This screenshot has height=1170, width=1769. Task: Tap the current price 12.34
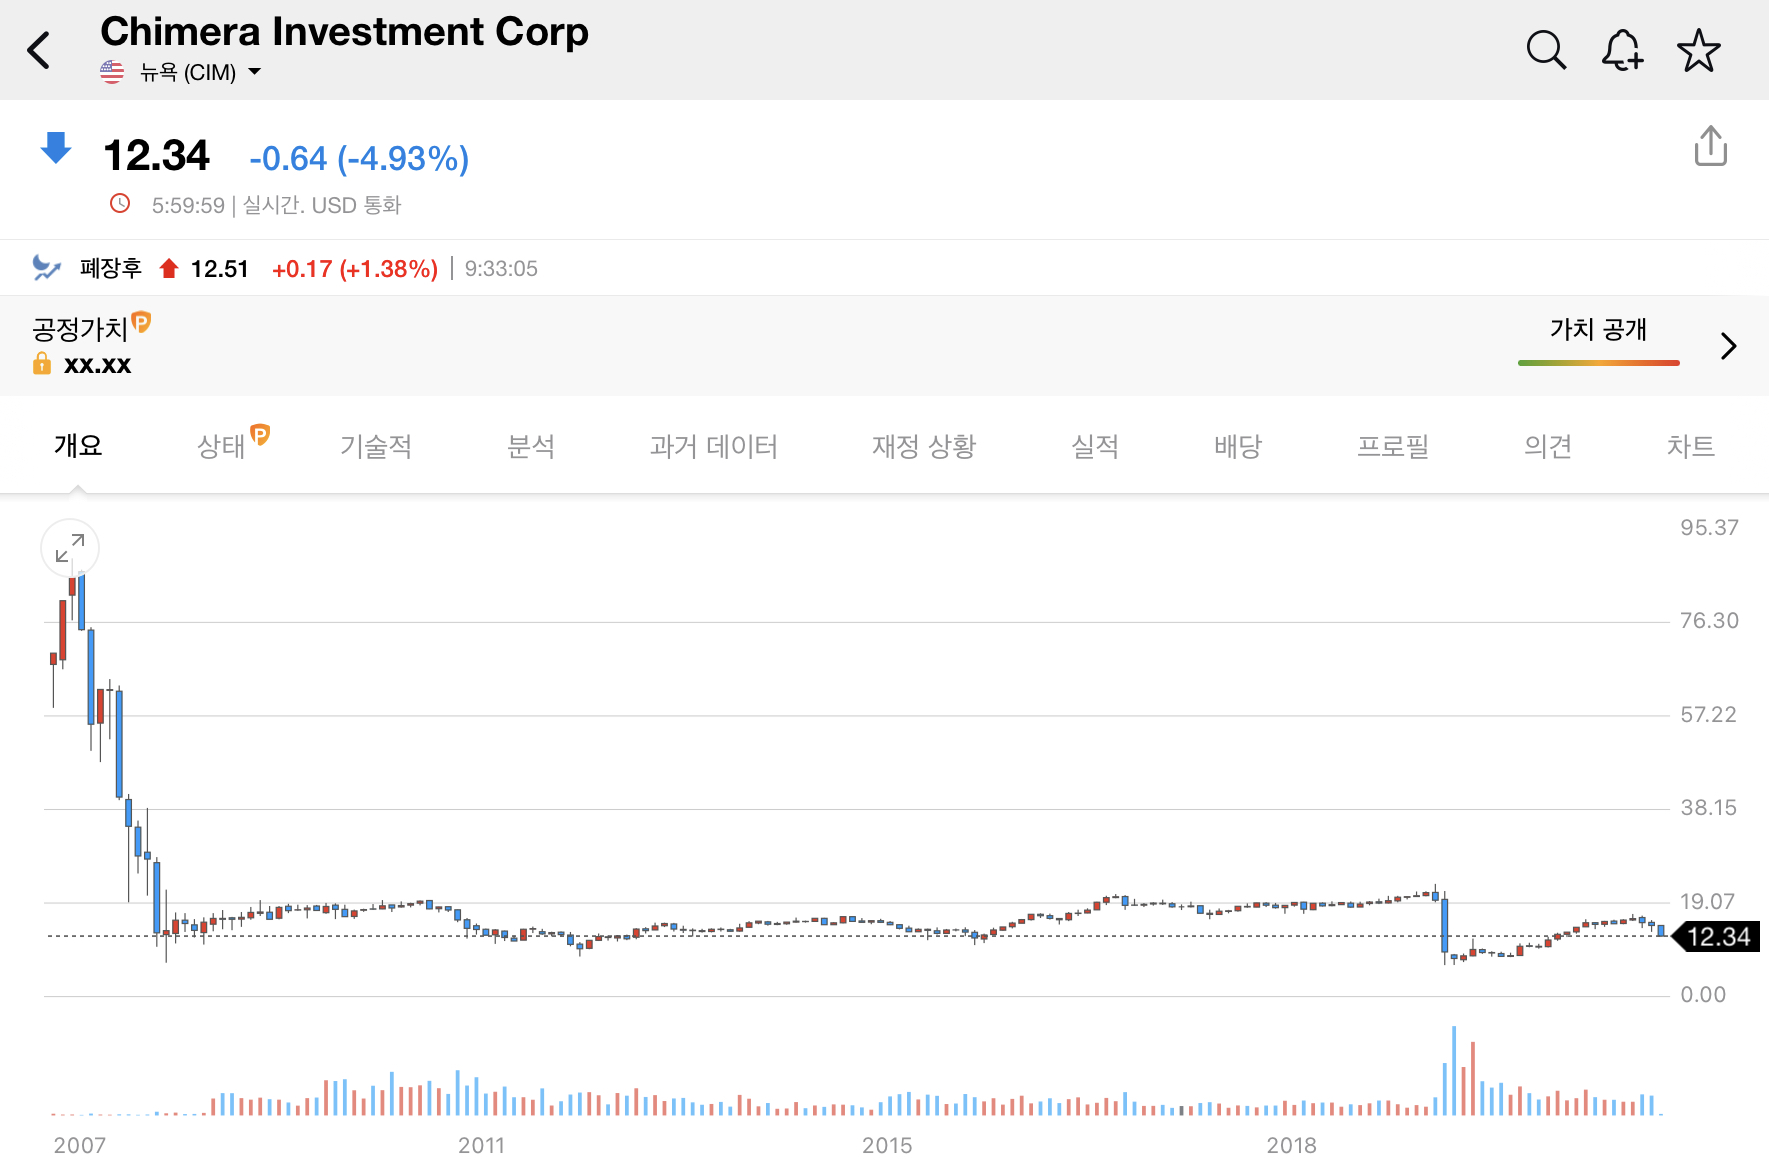(157, 156)
